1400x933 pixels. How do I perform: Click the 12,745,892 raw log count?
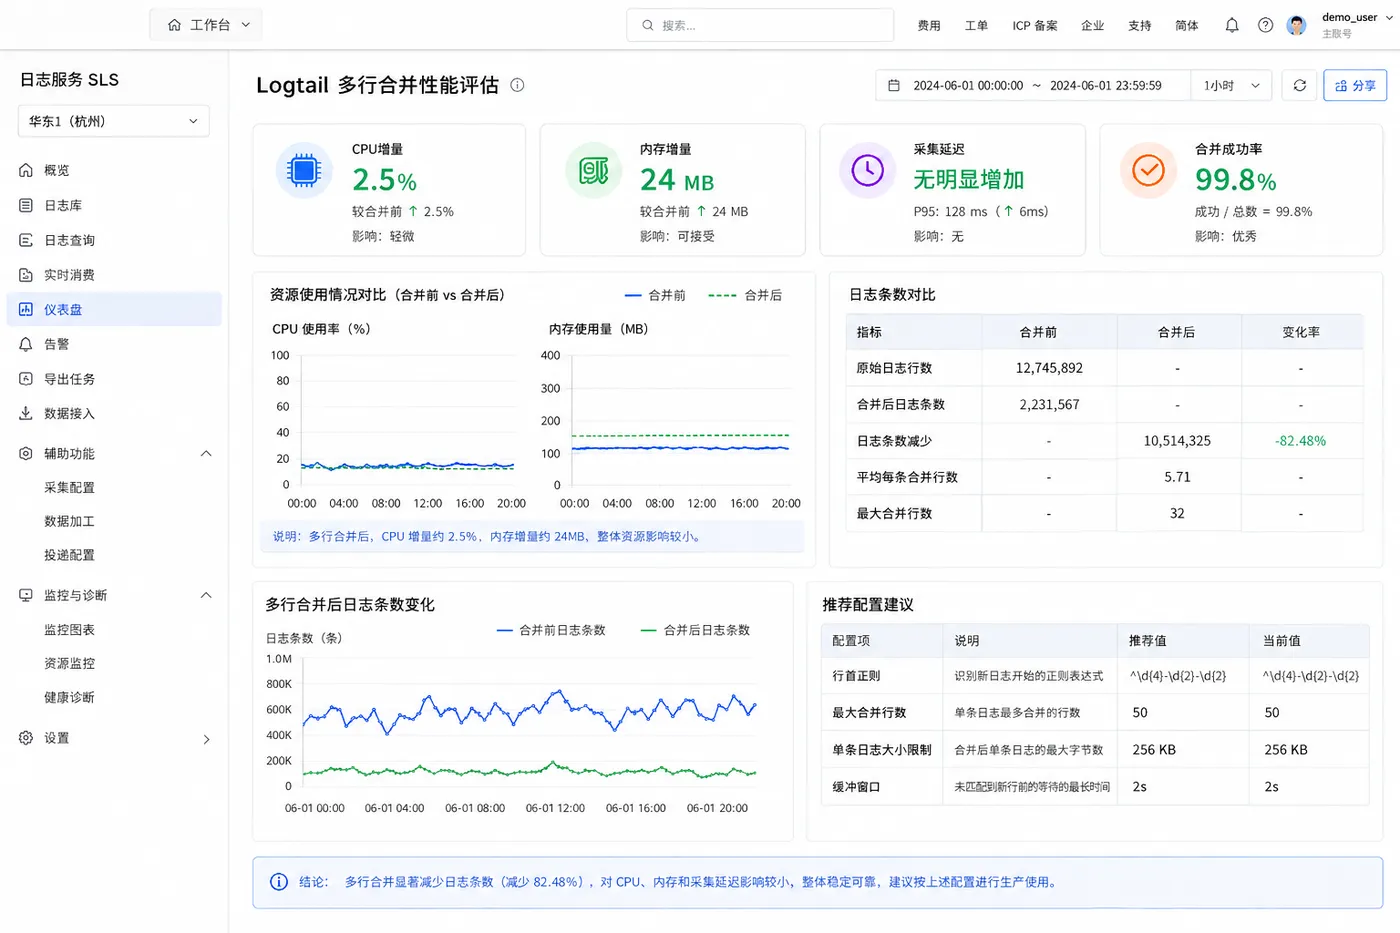(1049, 368)
